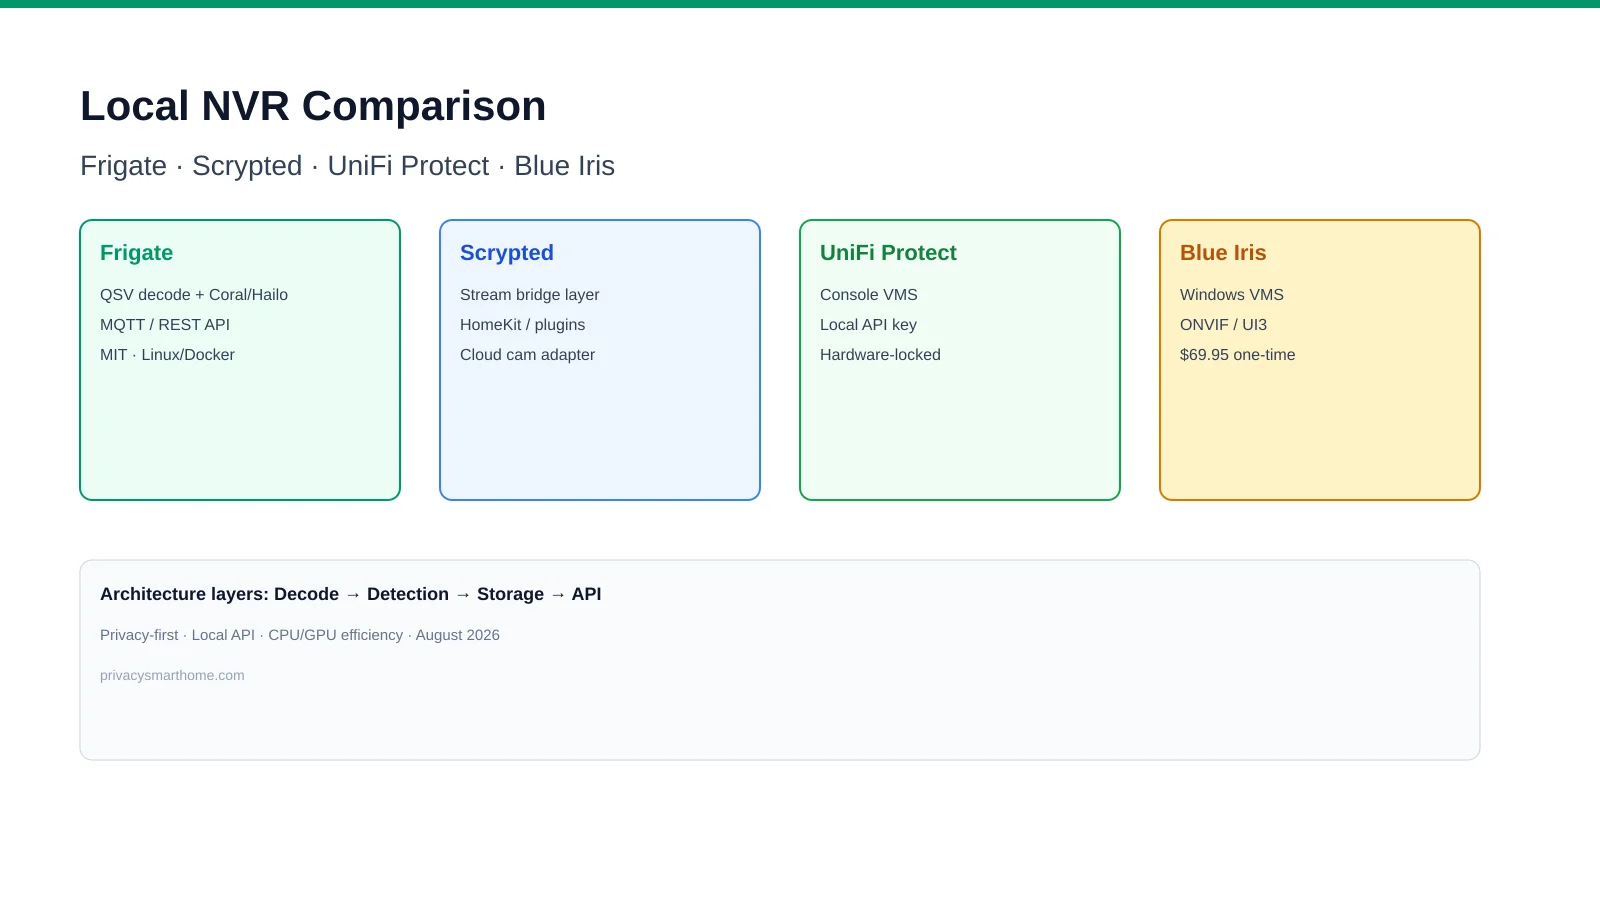Select "Hardware-locked" line
The image size is (1600, 900).
[x=880, y=355]
